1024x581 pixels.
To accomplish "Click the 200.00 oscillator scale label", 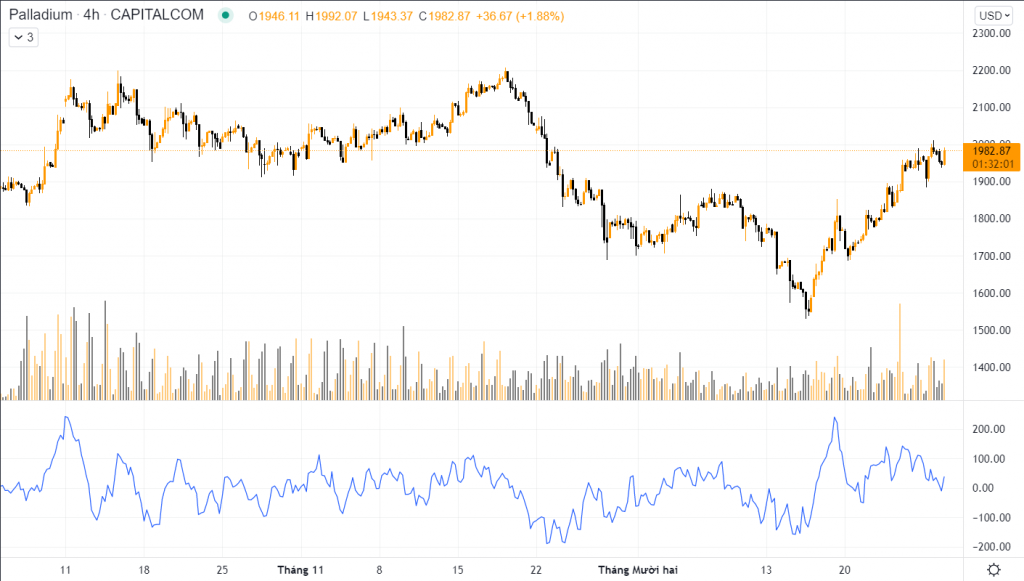I will [989, 429].
